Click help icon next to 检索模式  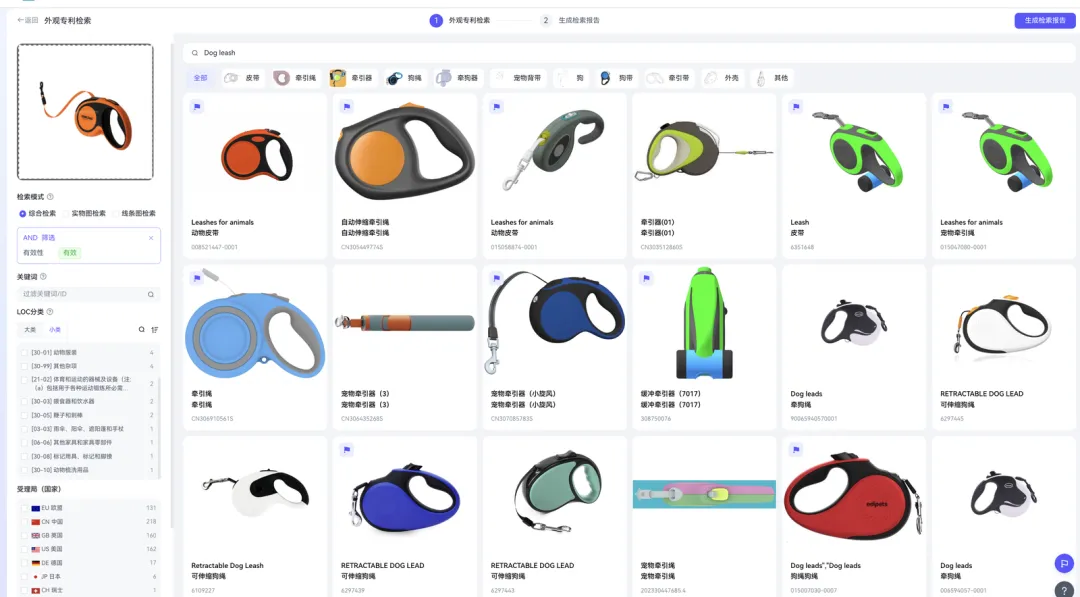pos(50,197)
